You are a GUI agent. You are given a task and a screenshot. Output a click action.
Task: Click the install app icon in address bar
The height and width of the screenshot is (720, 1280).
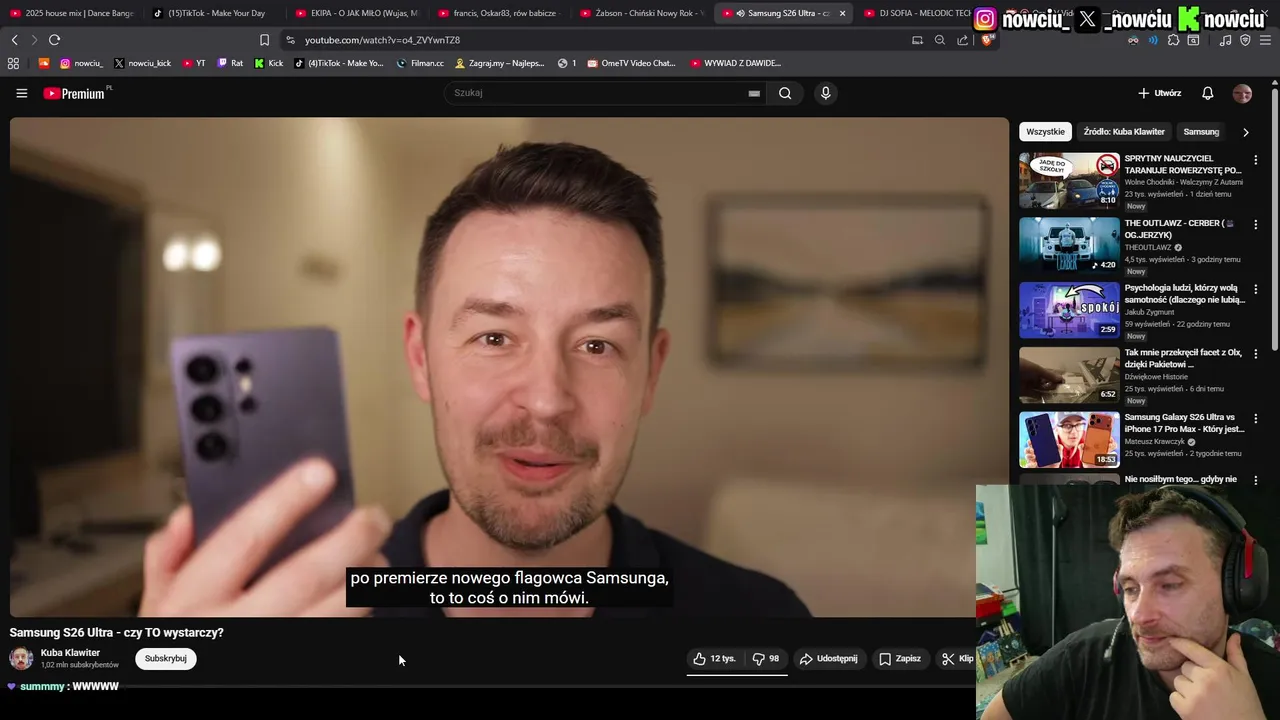point(917,40)
